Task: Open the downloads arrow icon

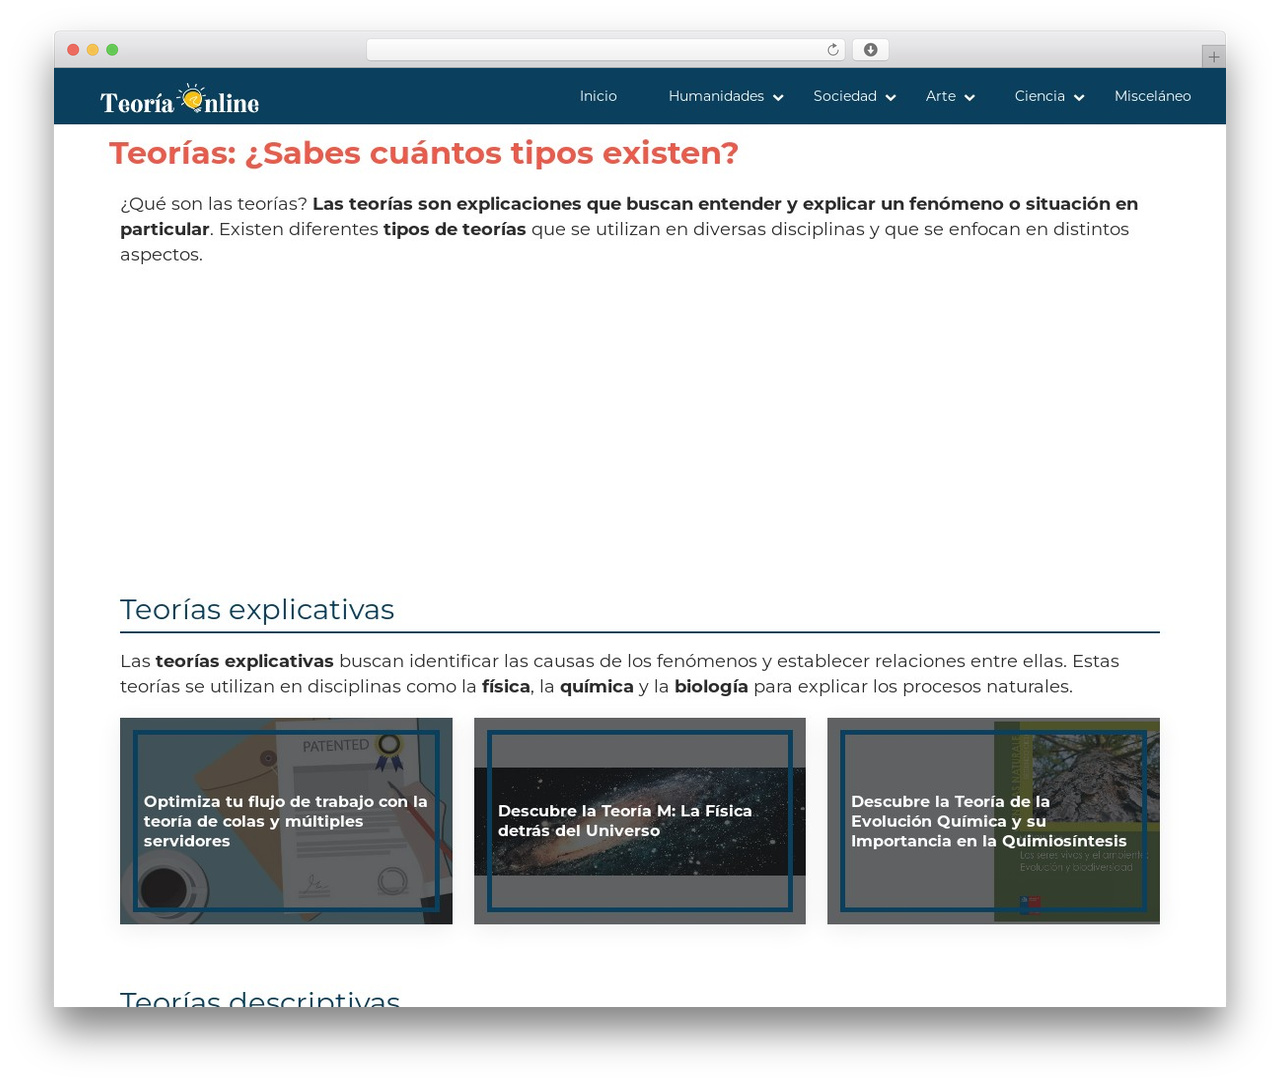Action: tap(870, 50)
